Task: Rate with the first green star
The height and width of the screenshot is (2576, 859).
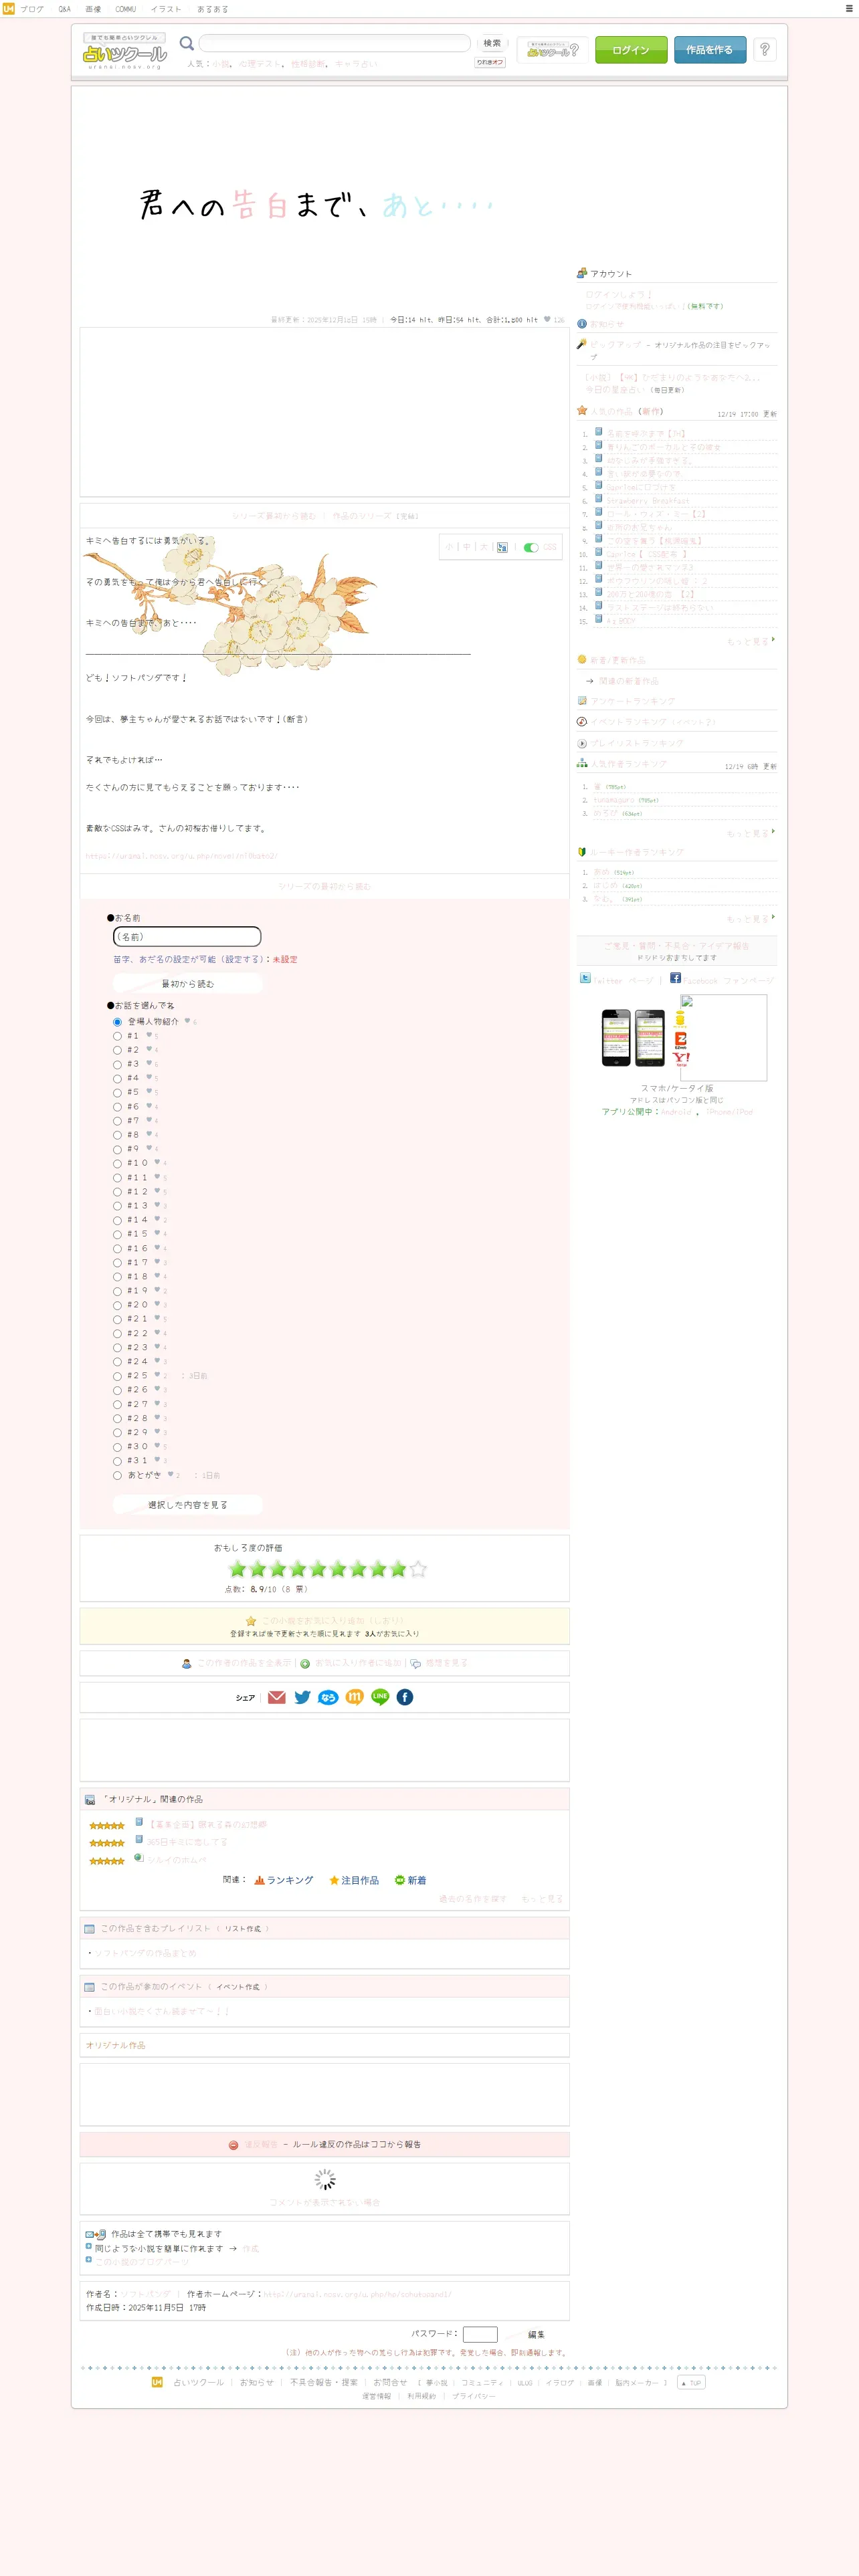Action: click(237, 1569)
